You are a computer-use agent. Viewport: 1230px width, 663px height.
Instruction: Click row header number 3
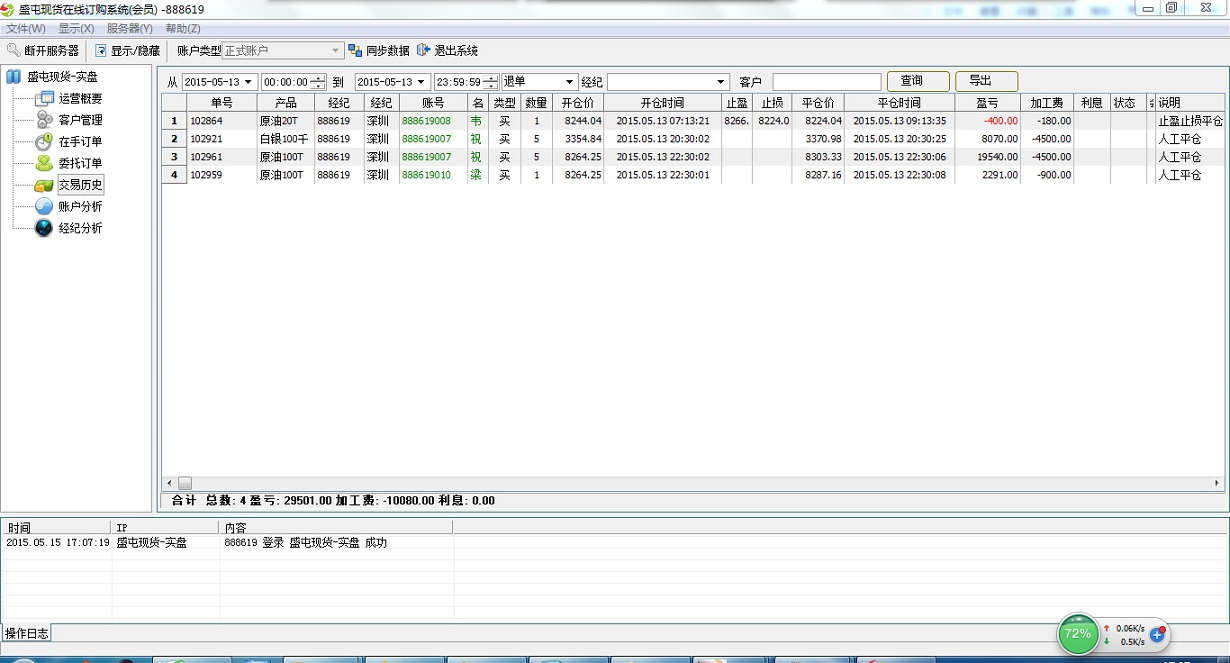pyautogui.click(x=174, y=157)
